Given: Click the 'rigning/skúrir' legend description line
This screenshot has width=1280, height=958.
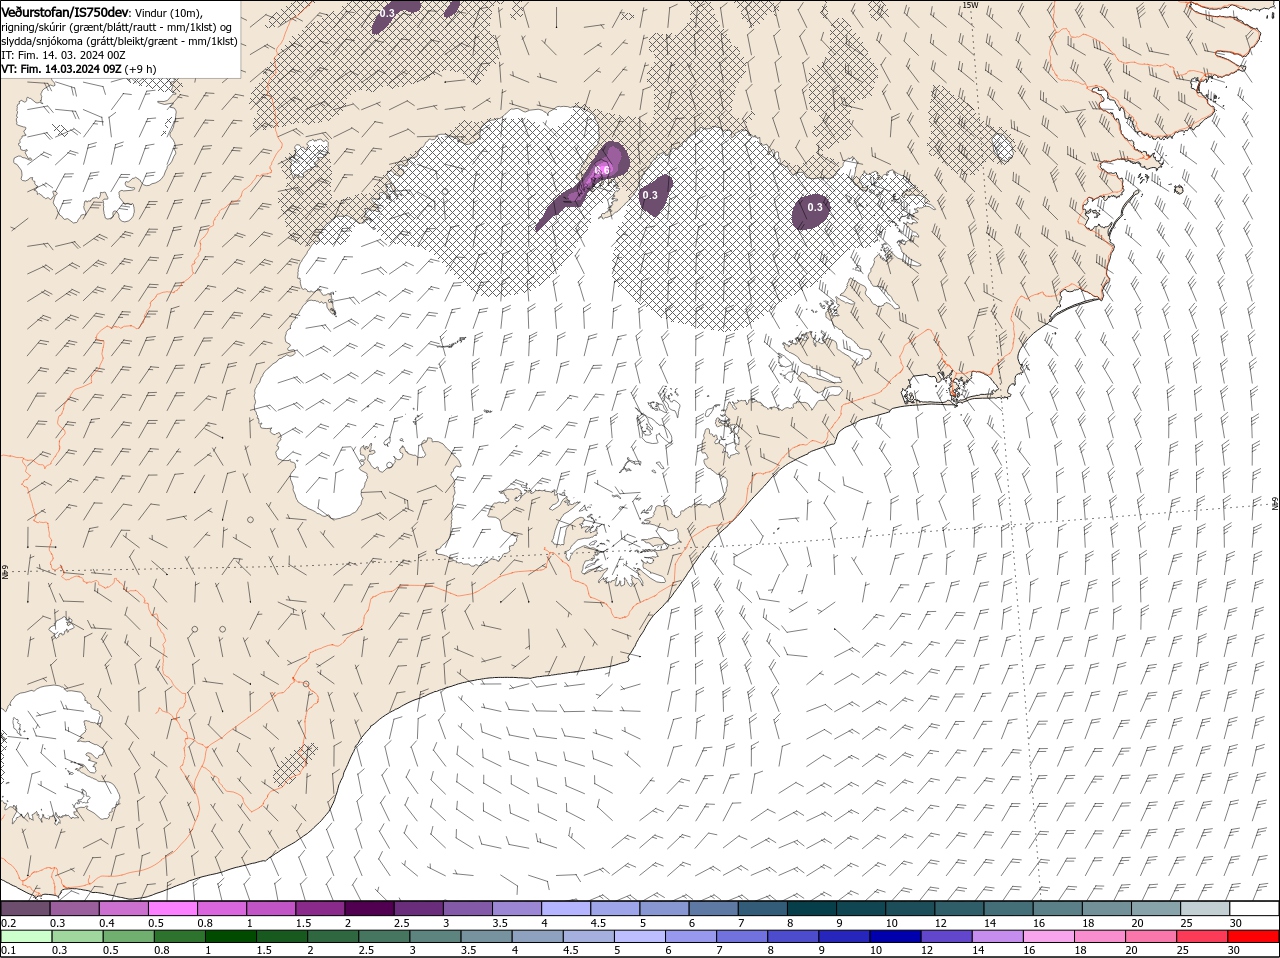Looking at the screenshot, I should 117,26.
